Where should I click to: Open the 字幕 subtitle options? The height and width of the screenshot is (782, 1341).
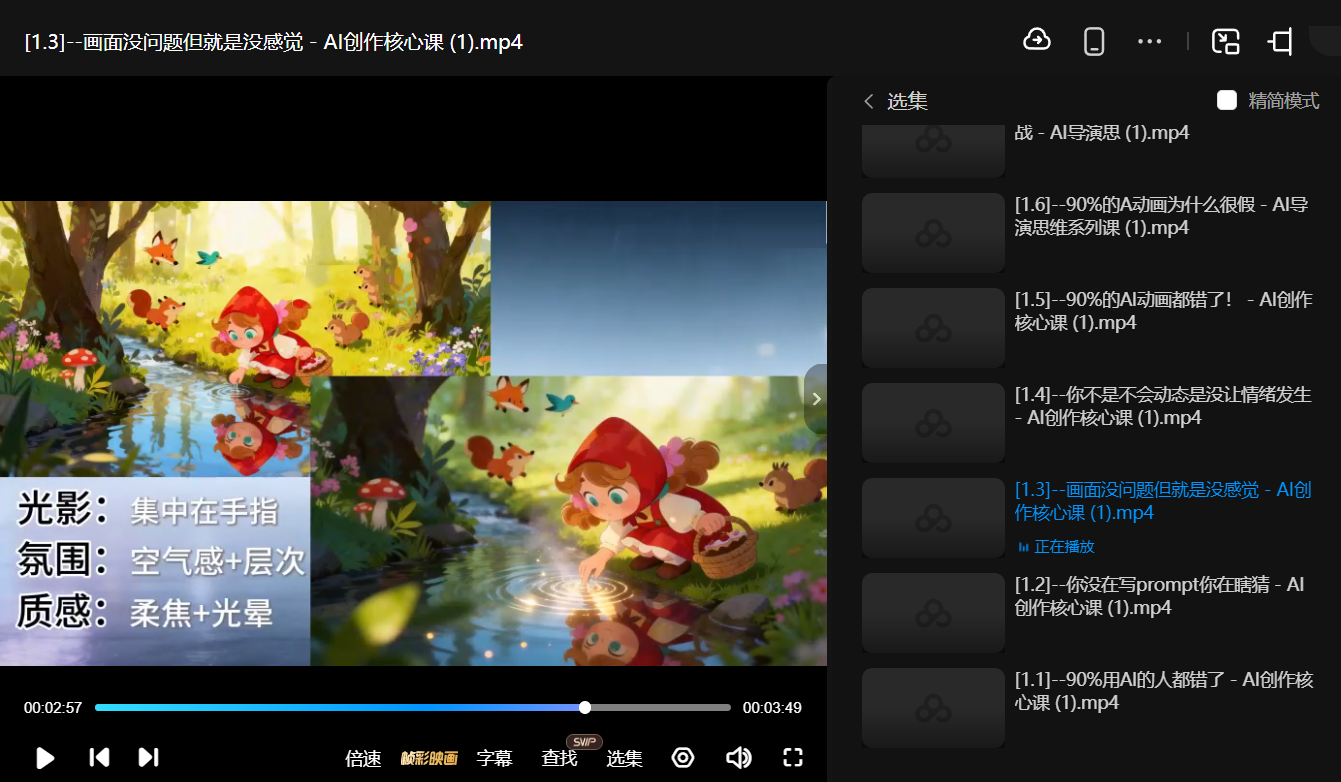pos(494,758)
